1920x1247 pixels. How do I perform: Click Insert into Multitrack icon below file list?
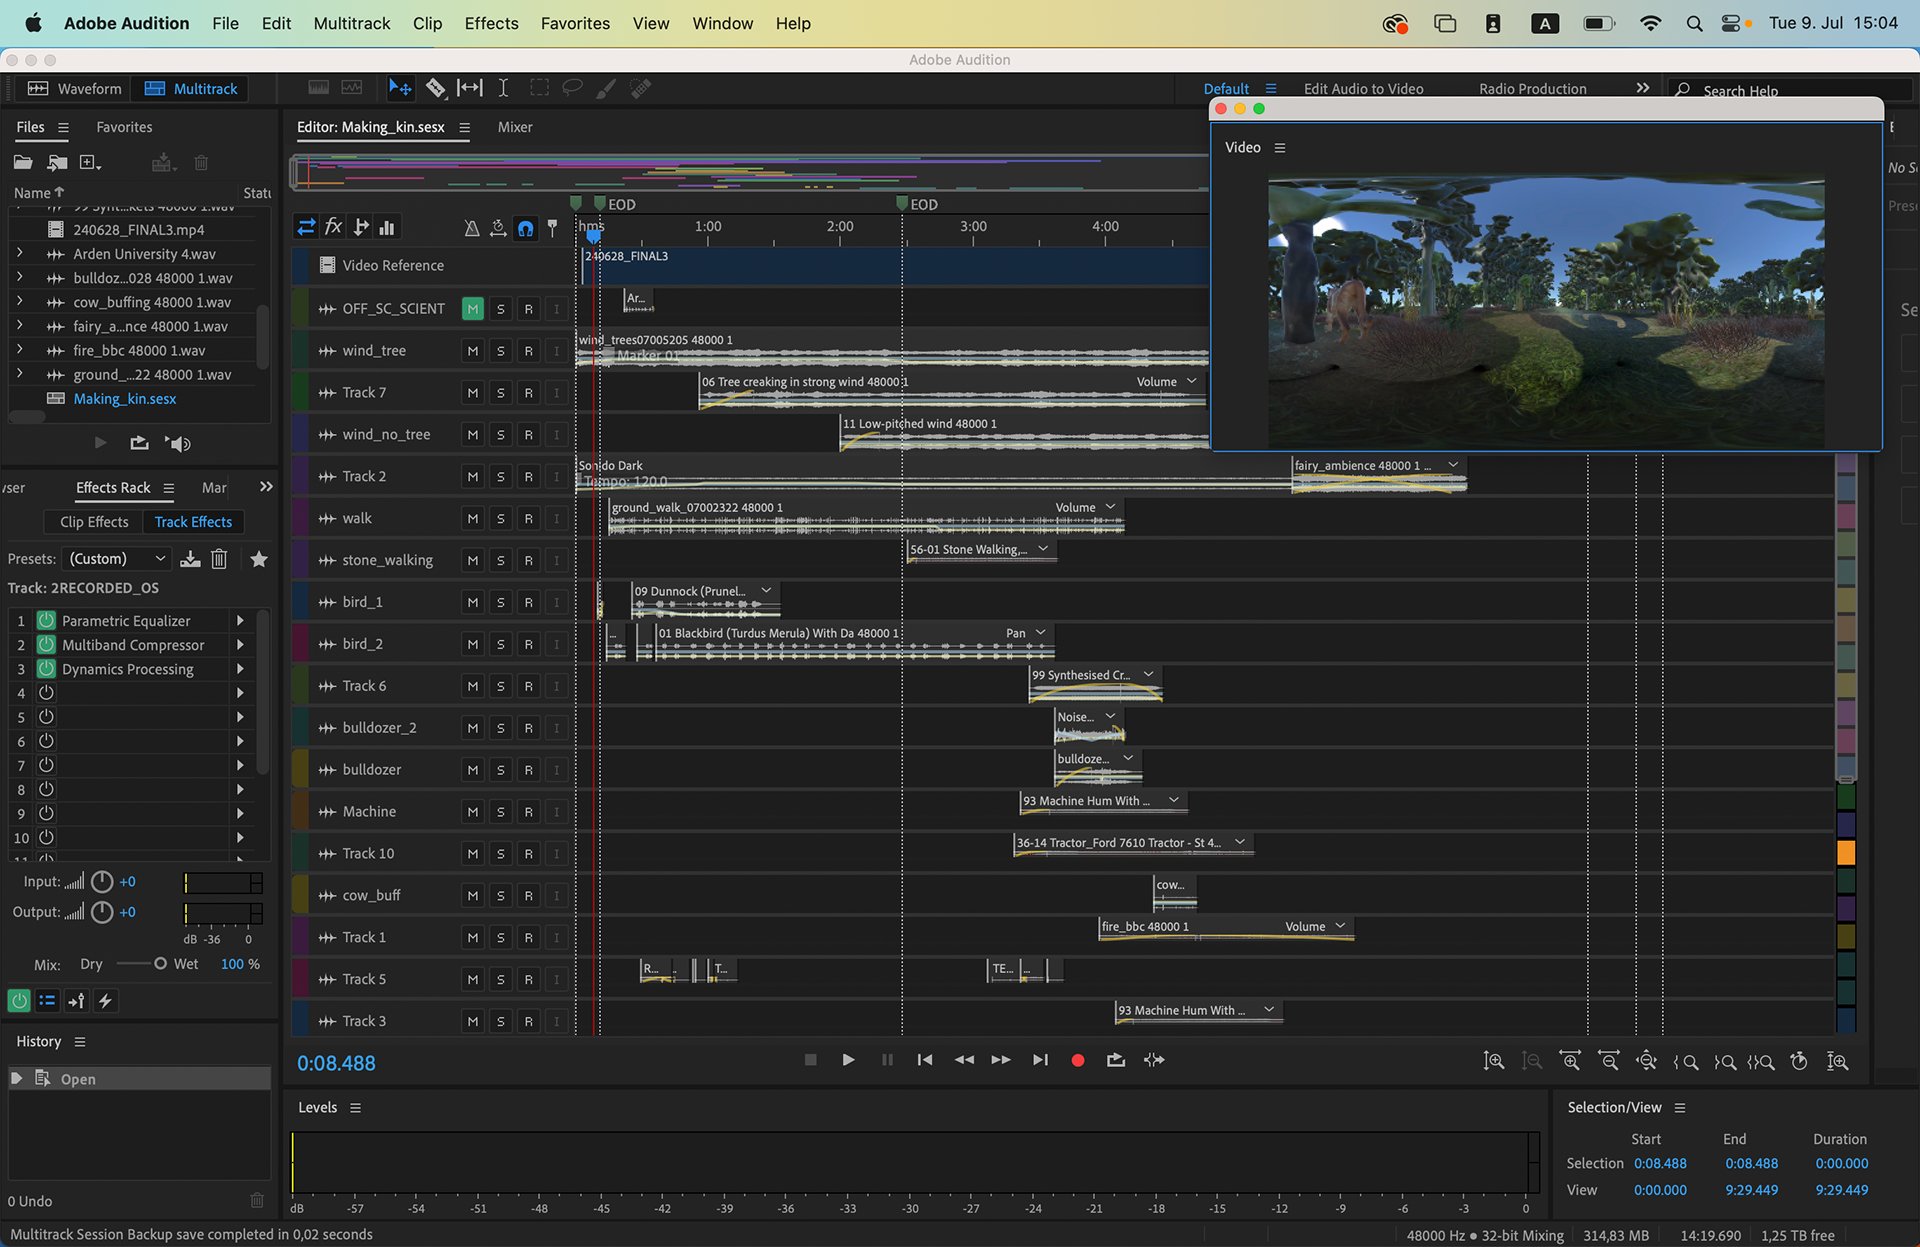click(139, 443)
